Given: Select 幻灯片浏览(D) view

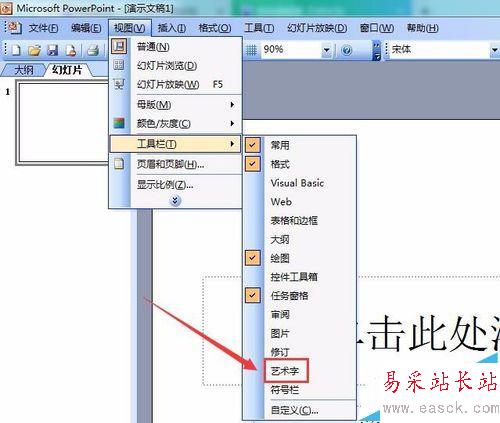Looking at the screenshot, I should coord(175,66).
